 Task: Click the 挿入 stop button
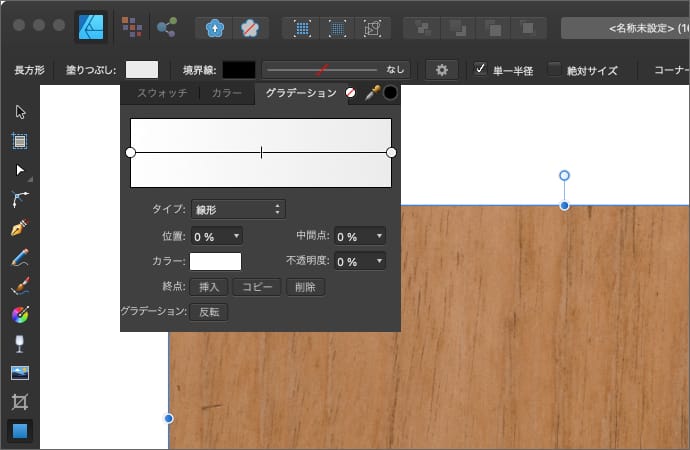(209, 287)
